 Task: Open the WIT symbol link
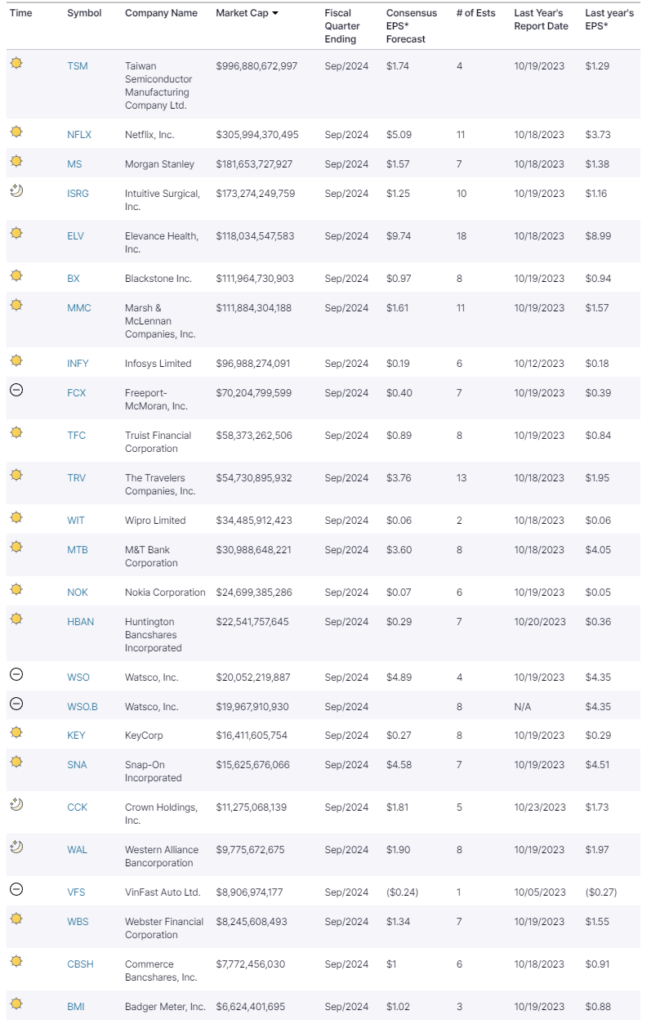(x=76, y=520)
